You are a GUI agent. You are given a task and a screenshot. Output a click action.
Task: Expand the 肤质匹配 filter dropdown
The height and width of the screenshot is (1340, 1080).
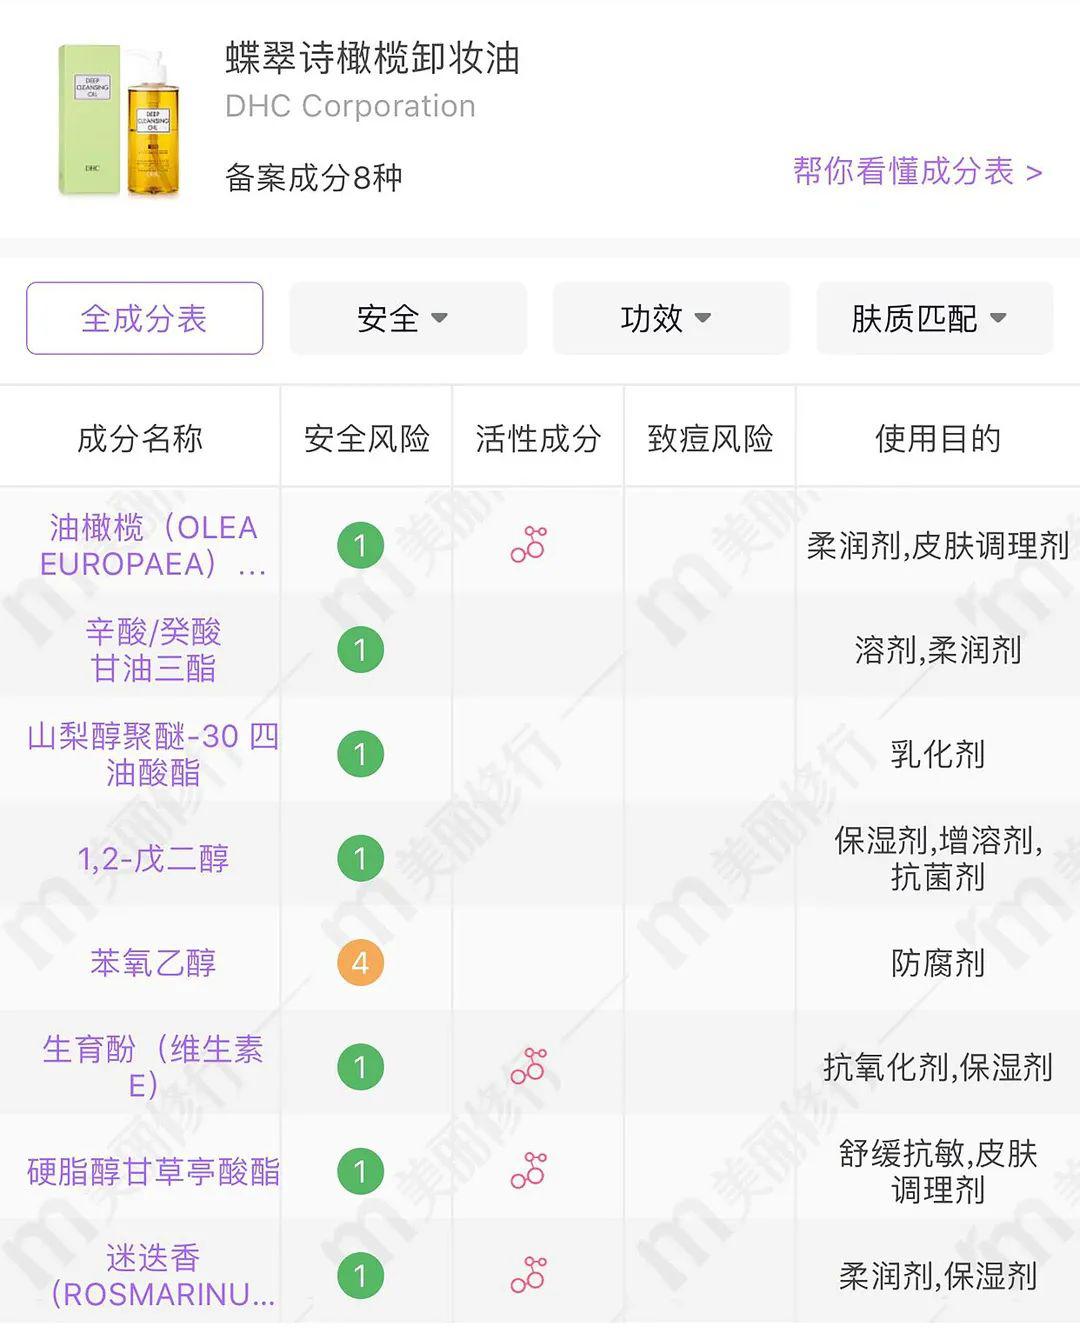[934, 319]
